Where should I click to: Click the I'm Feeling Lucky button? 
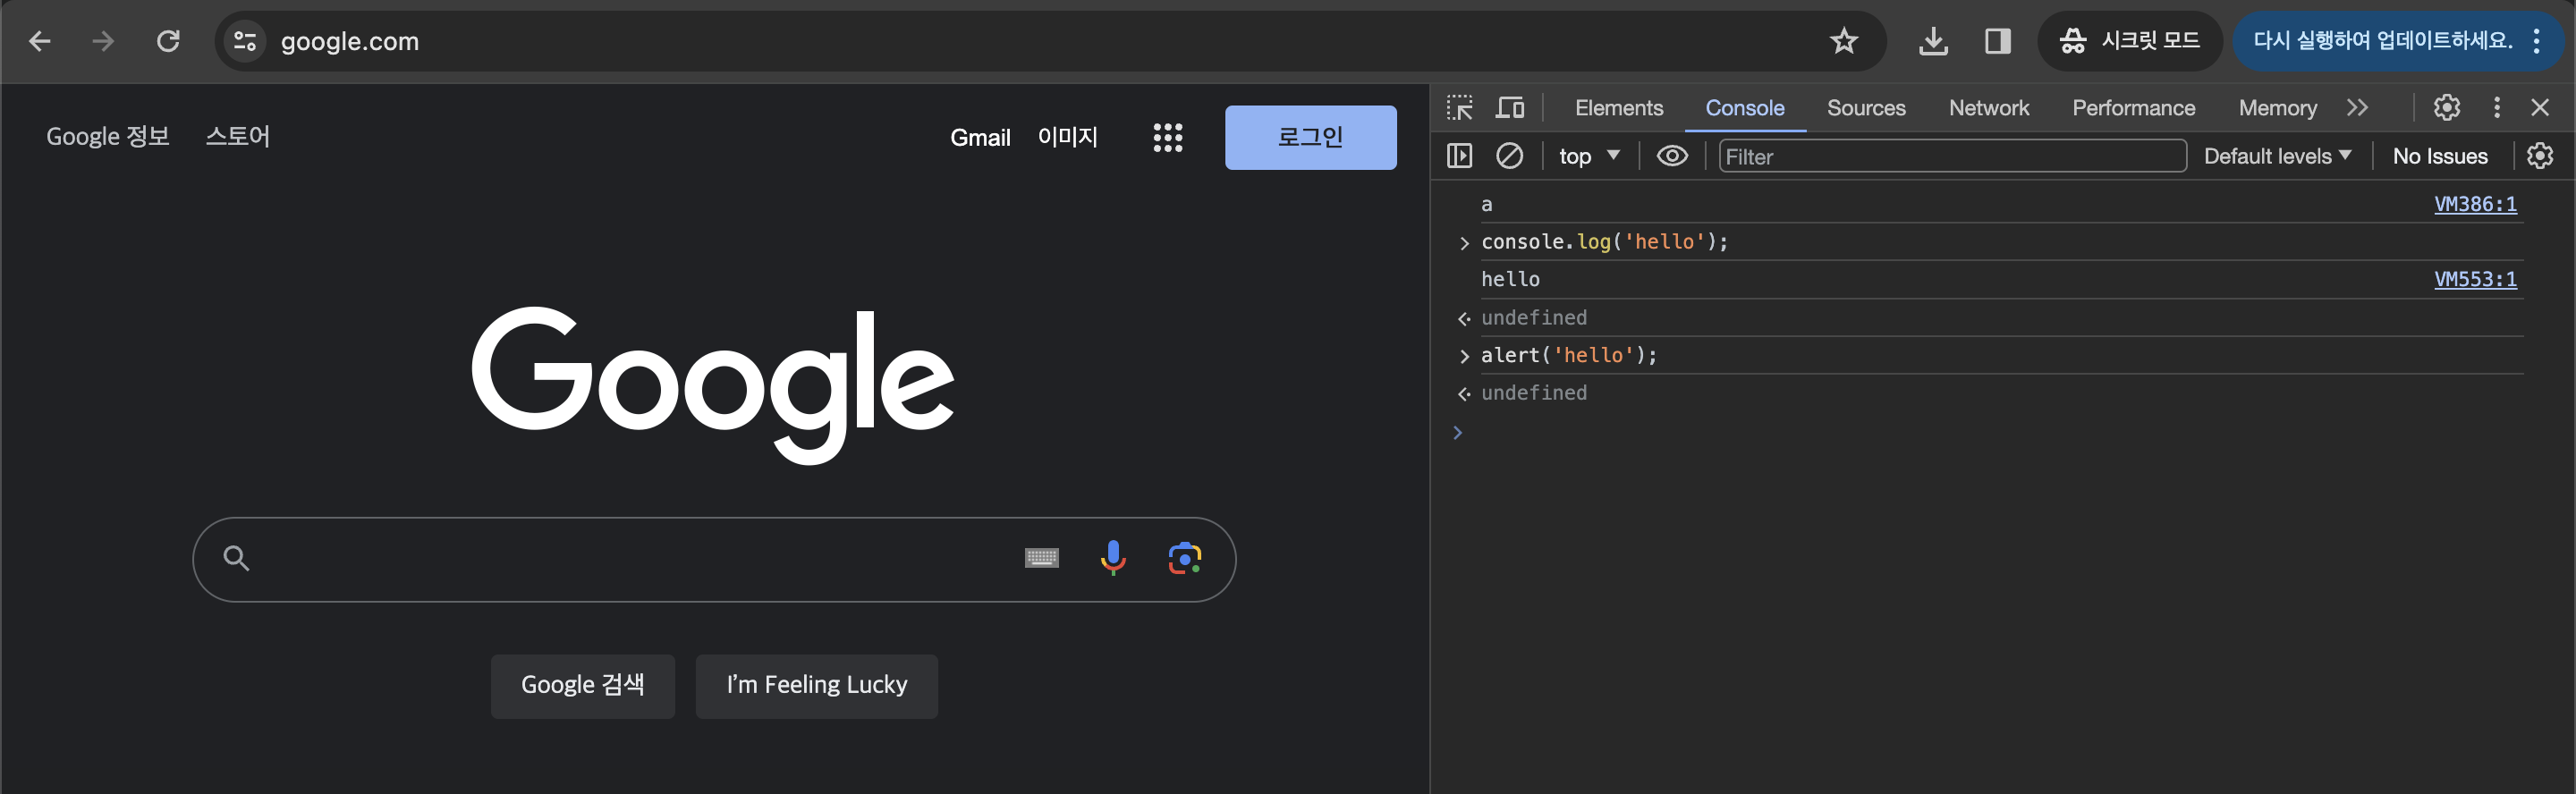[x=817, y=686]
